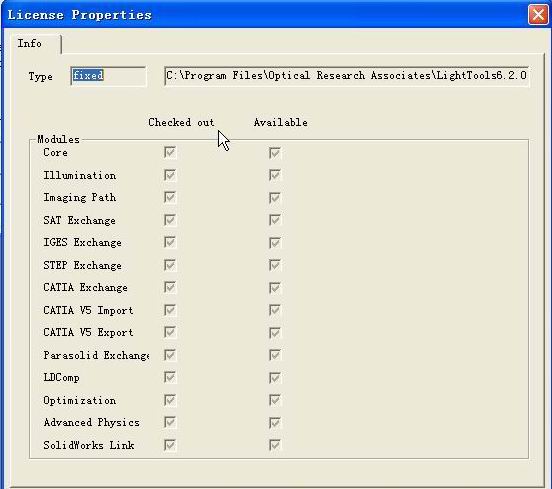Image resolution: width=552 pixels, height=489 pixels.
Task: Toggle Imaging Path available checkbox
Action: (x=275, y=198)
